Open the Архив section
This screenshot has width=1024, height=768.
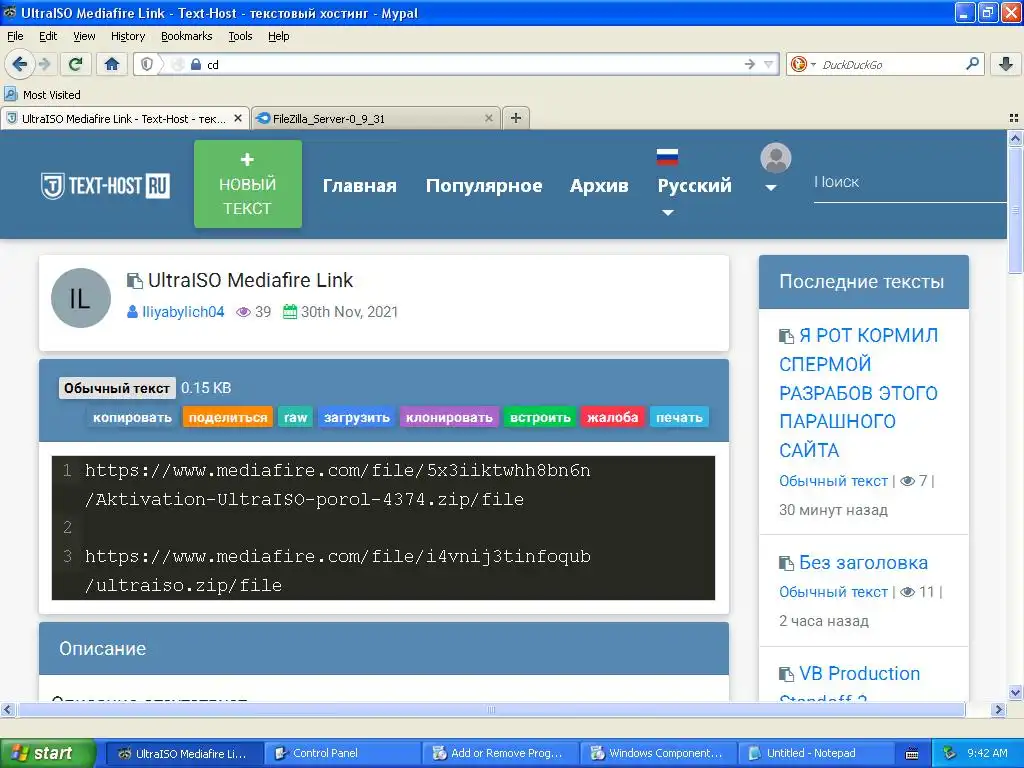599,185
